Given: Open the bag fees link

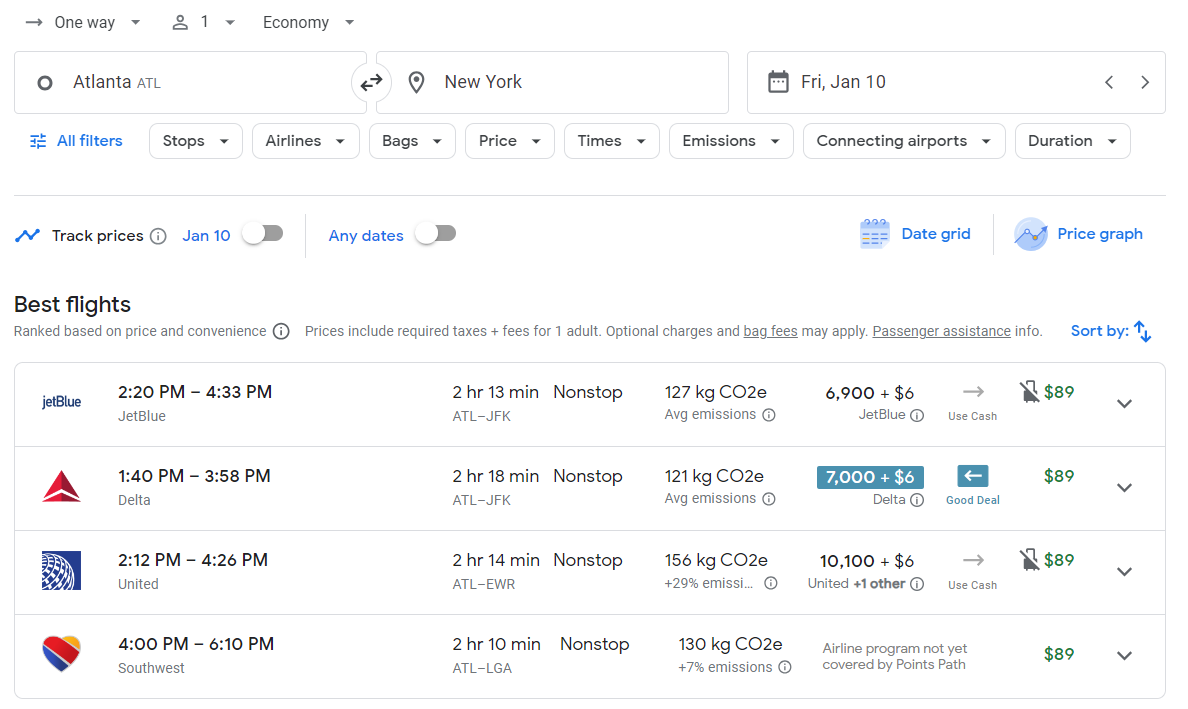Looking at the screenshot, I should click(770, 331).
